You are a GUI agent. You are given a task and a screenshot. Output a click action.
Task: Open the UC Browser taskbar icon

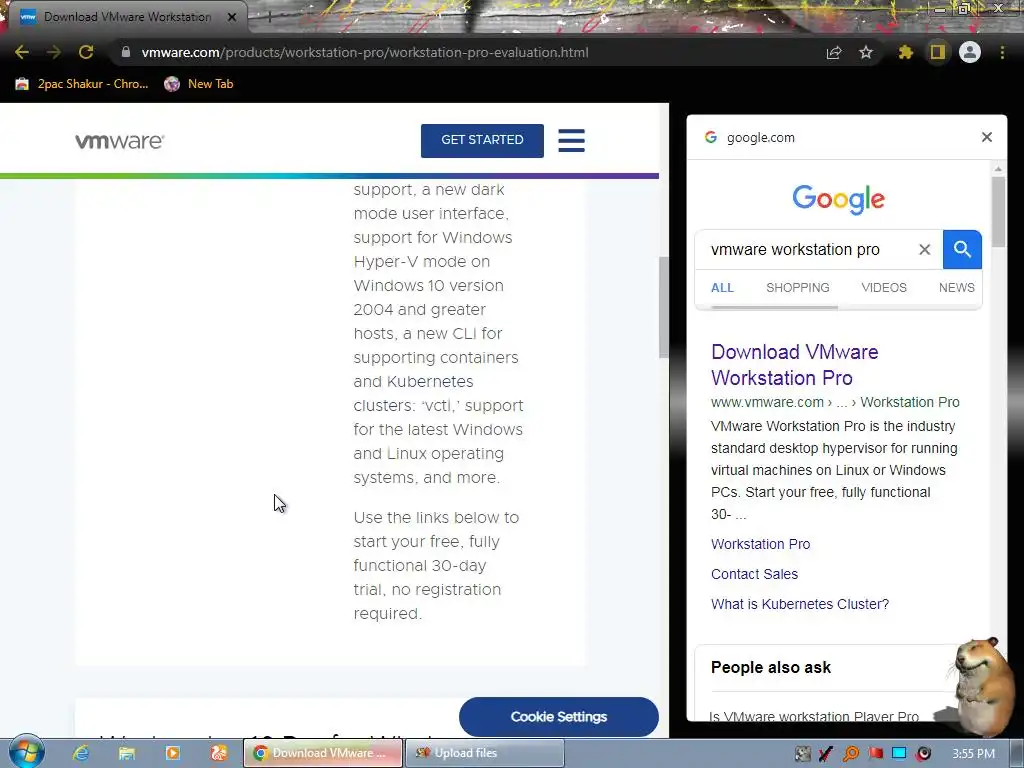click(x=218, y=753)
